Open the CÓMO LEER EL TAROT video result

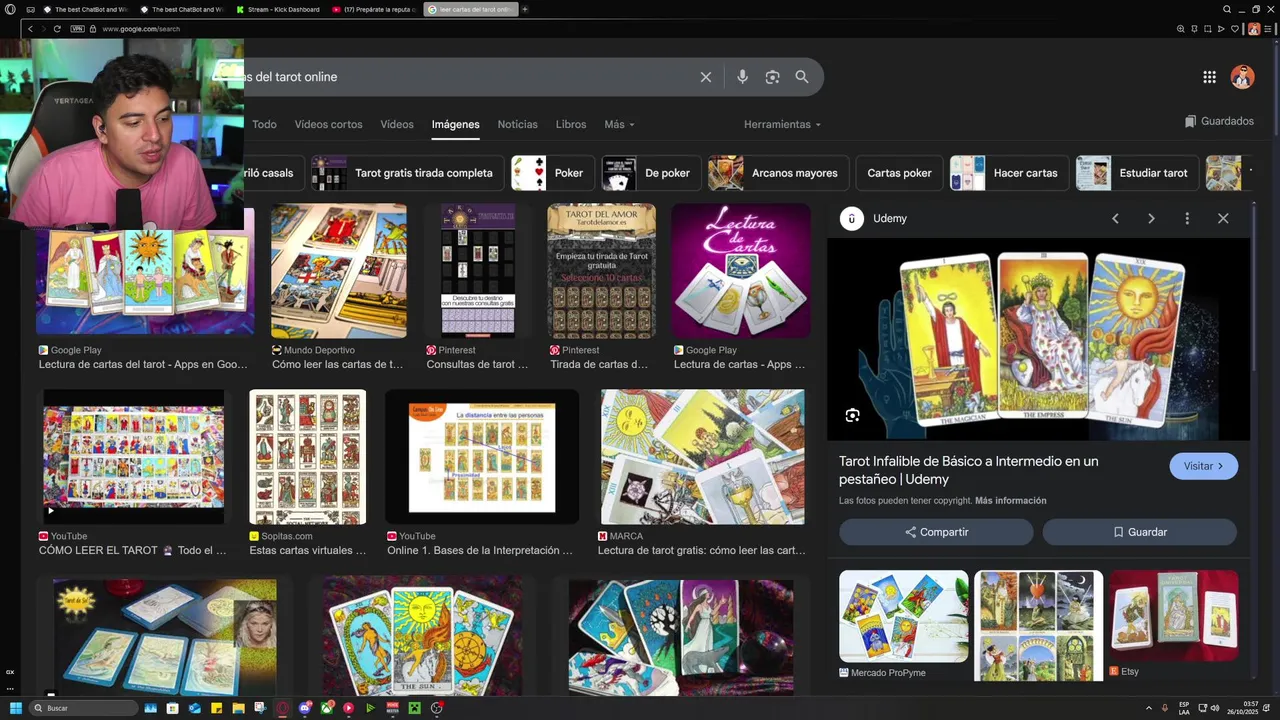(133, 457)
